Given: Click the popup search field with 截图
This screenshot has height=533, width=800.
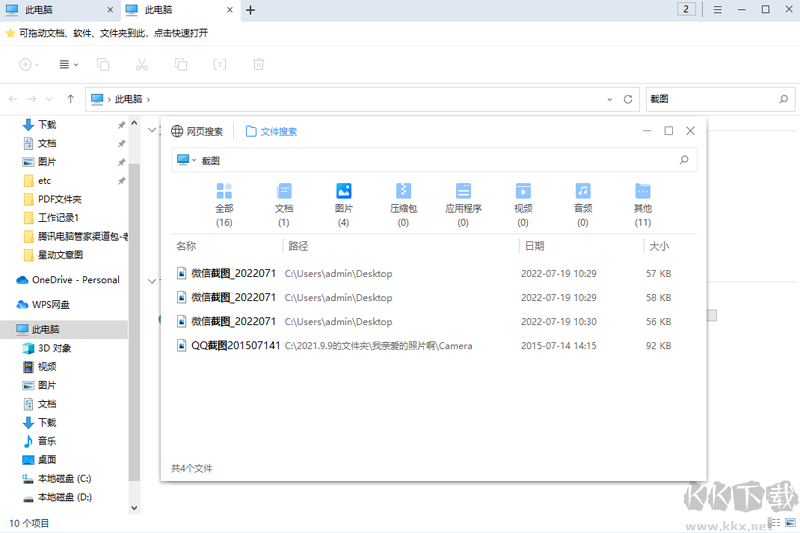Looking at the screenshot, I should [x=434, y=160].
